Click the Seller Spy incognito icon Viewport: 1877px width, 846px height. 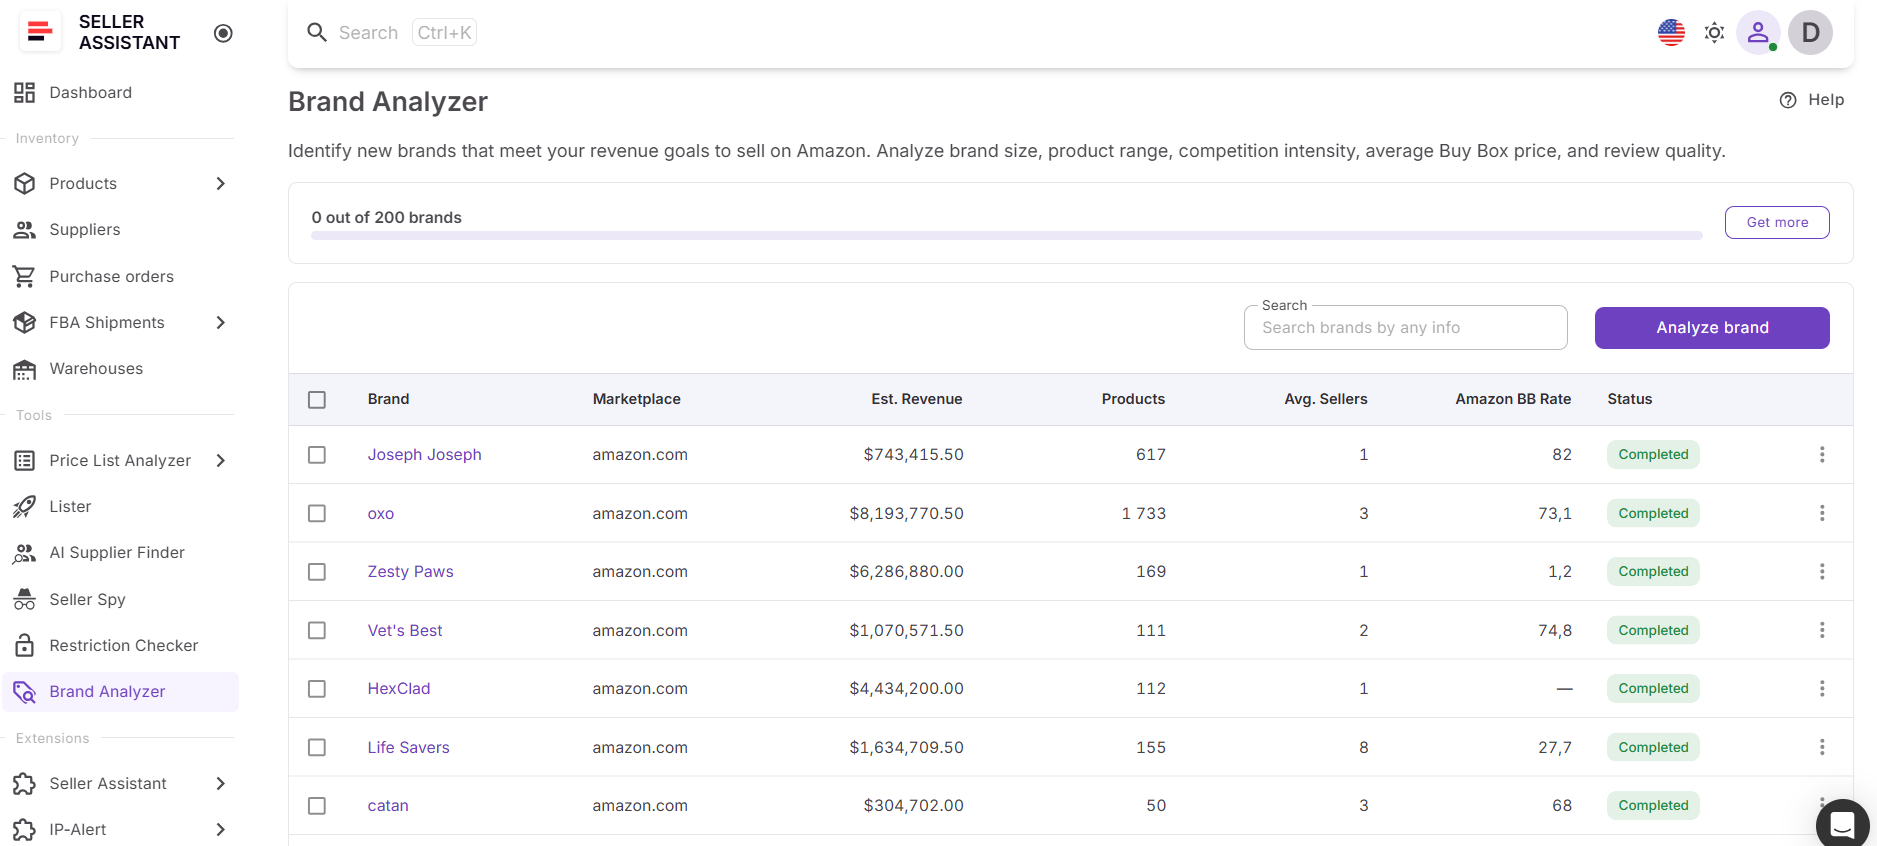25,600
